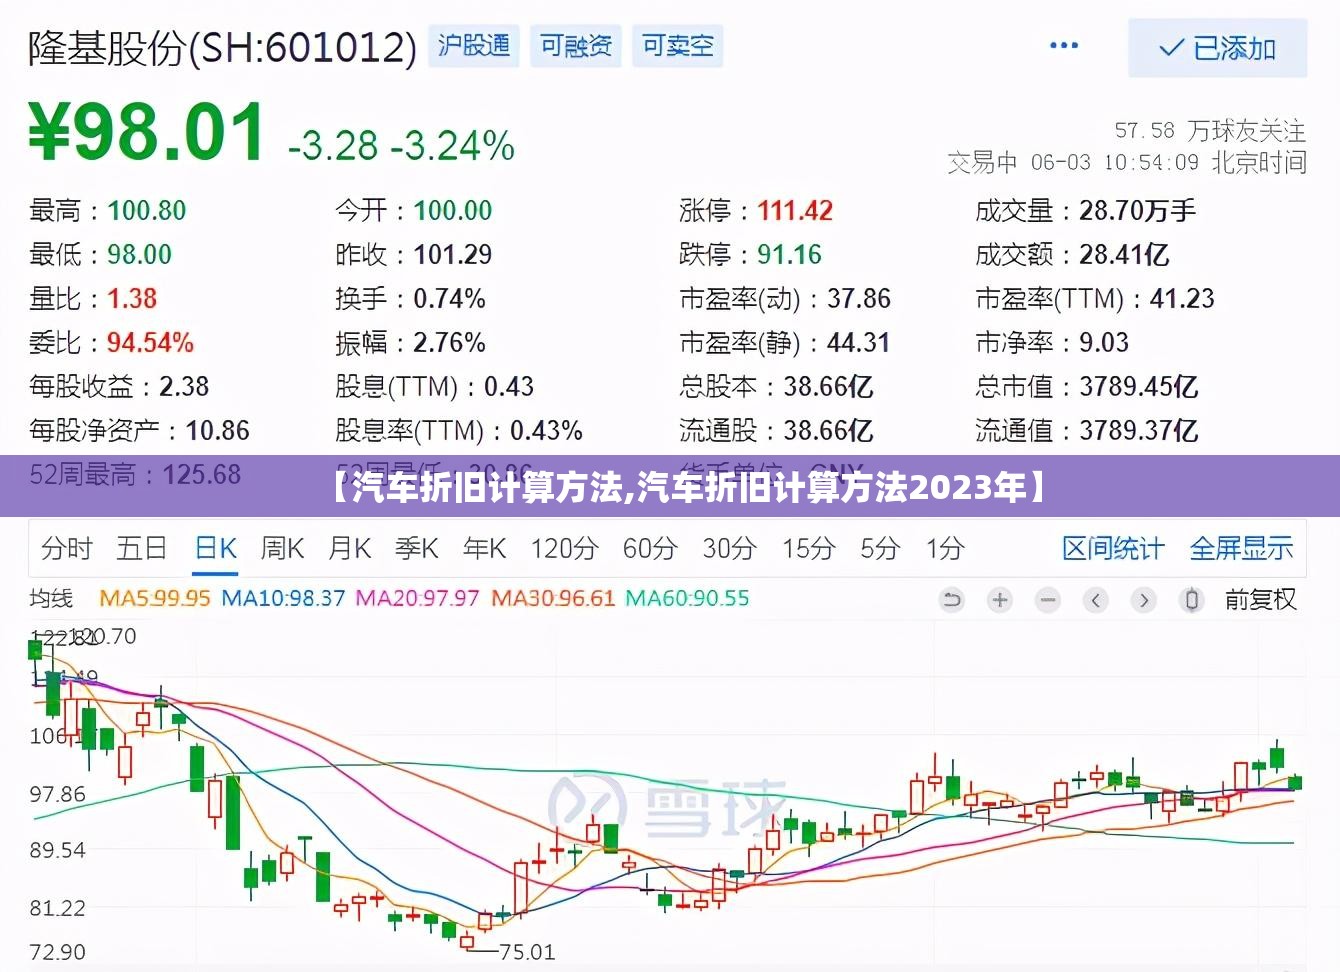Click the MA20:97.97 moving average label
This screenshot has width=1340, height=972.
418,598
